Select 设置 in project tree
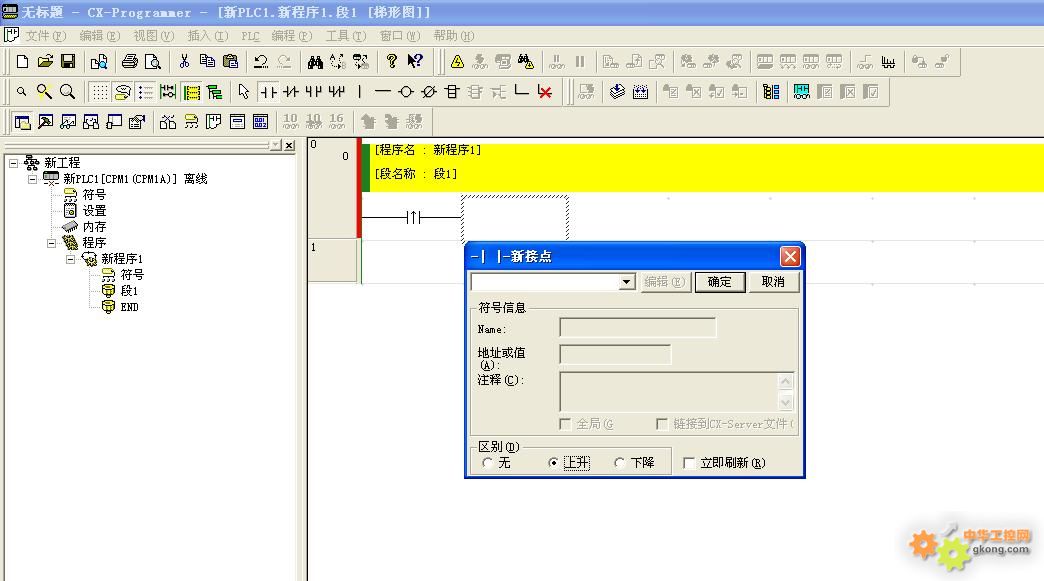 click(94, 211)
